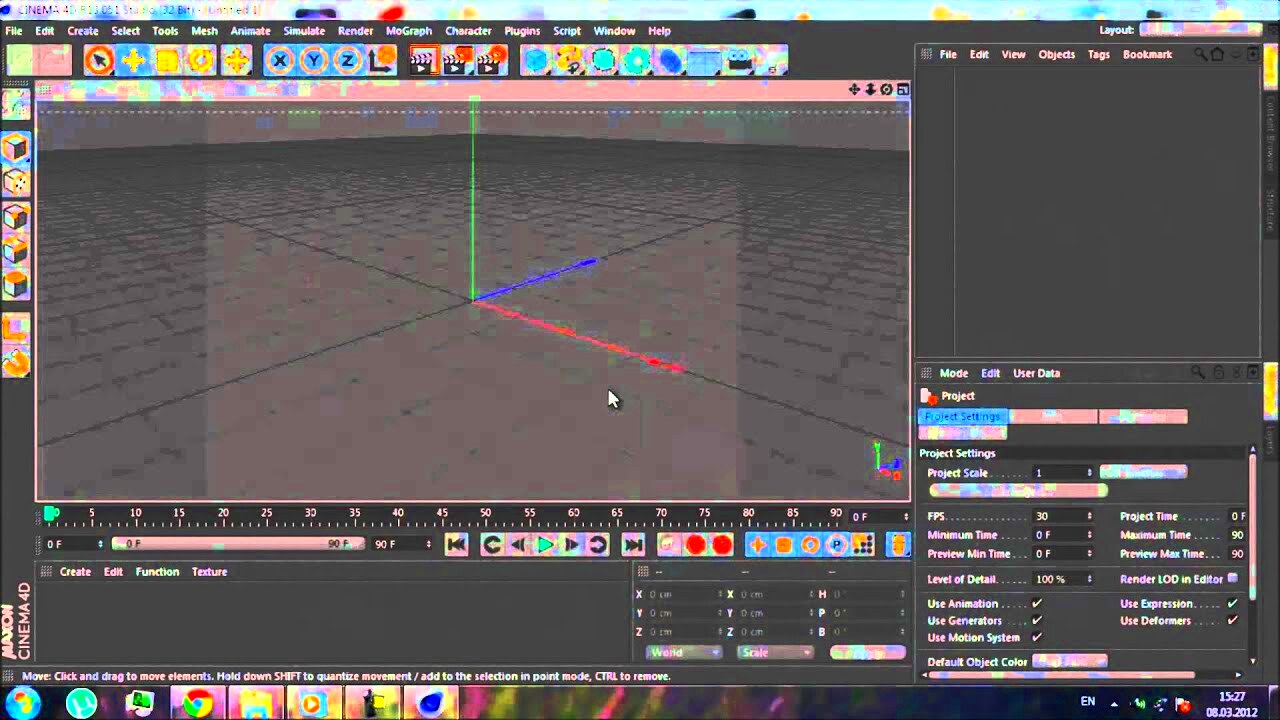Click the Apply coordinates button
1280x720 pixels.
click(867, 652)
